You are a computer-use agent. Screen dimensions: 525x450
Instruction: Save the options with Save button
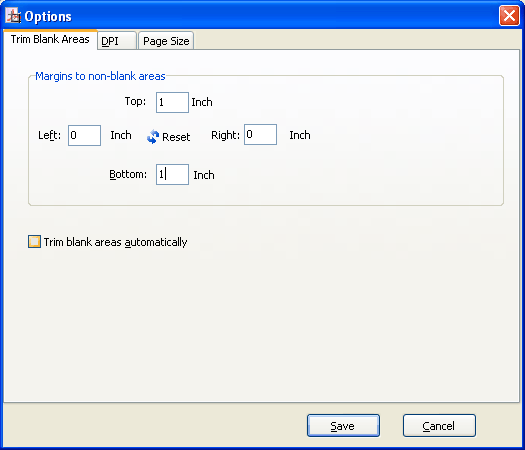pyautogui.click(x=343, y=426)
